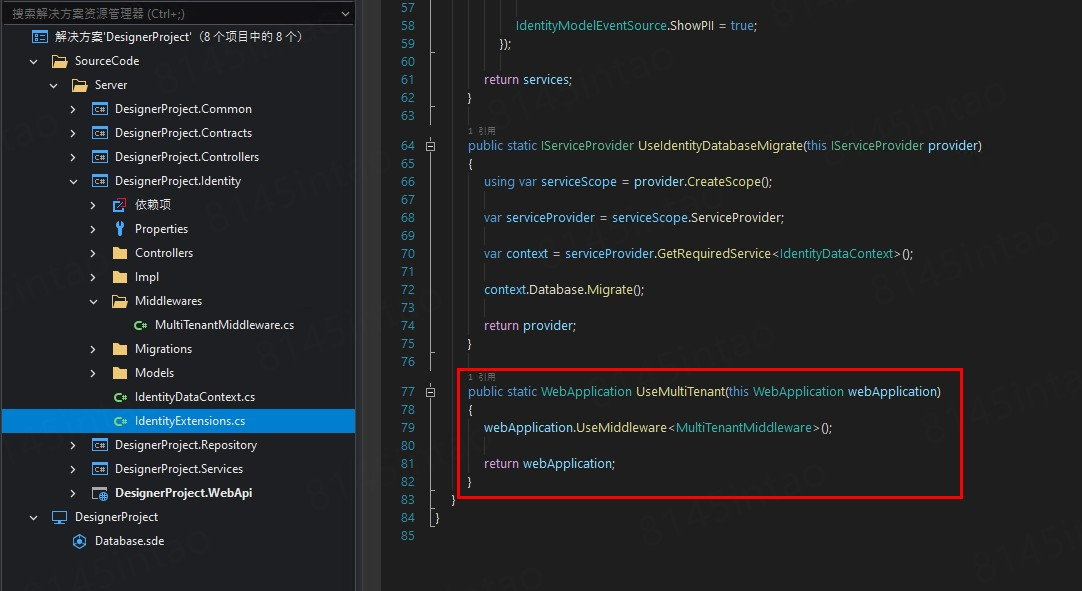Click the C# file icon of MultiTenantMiddleware.cs
The width and height of the screenshot is (1082, 591).
(140, 324)
